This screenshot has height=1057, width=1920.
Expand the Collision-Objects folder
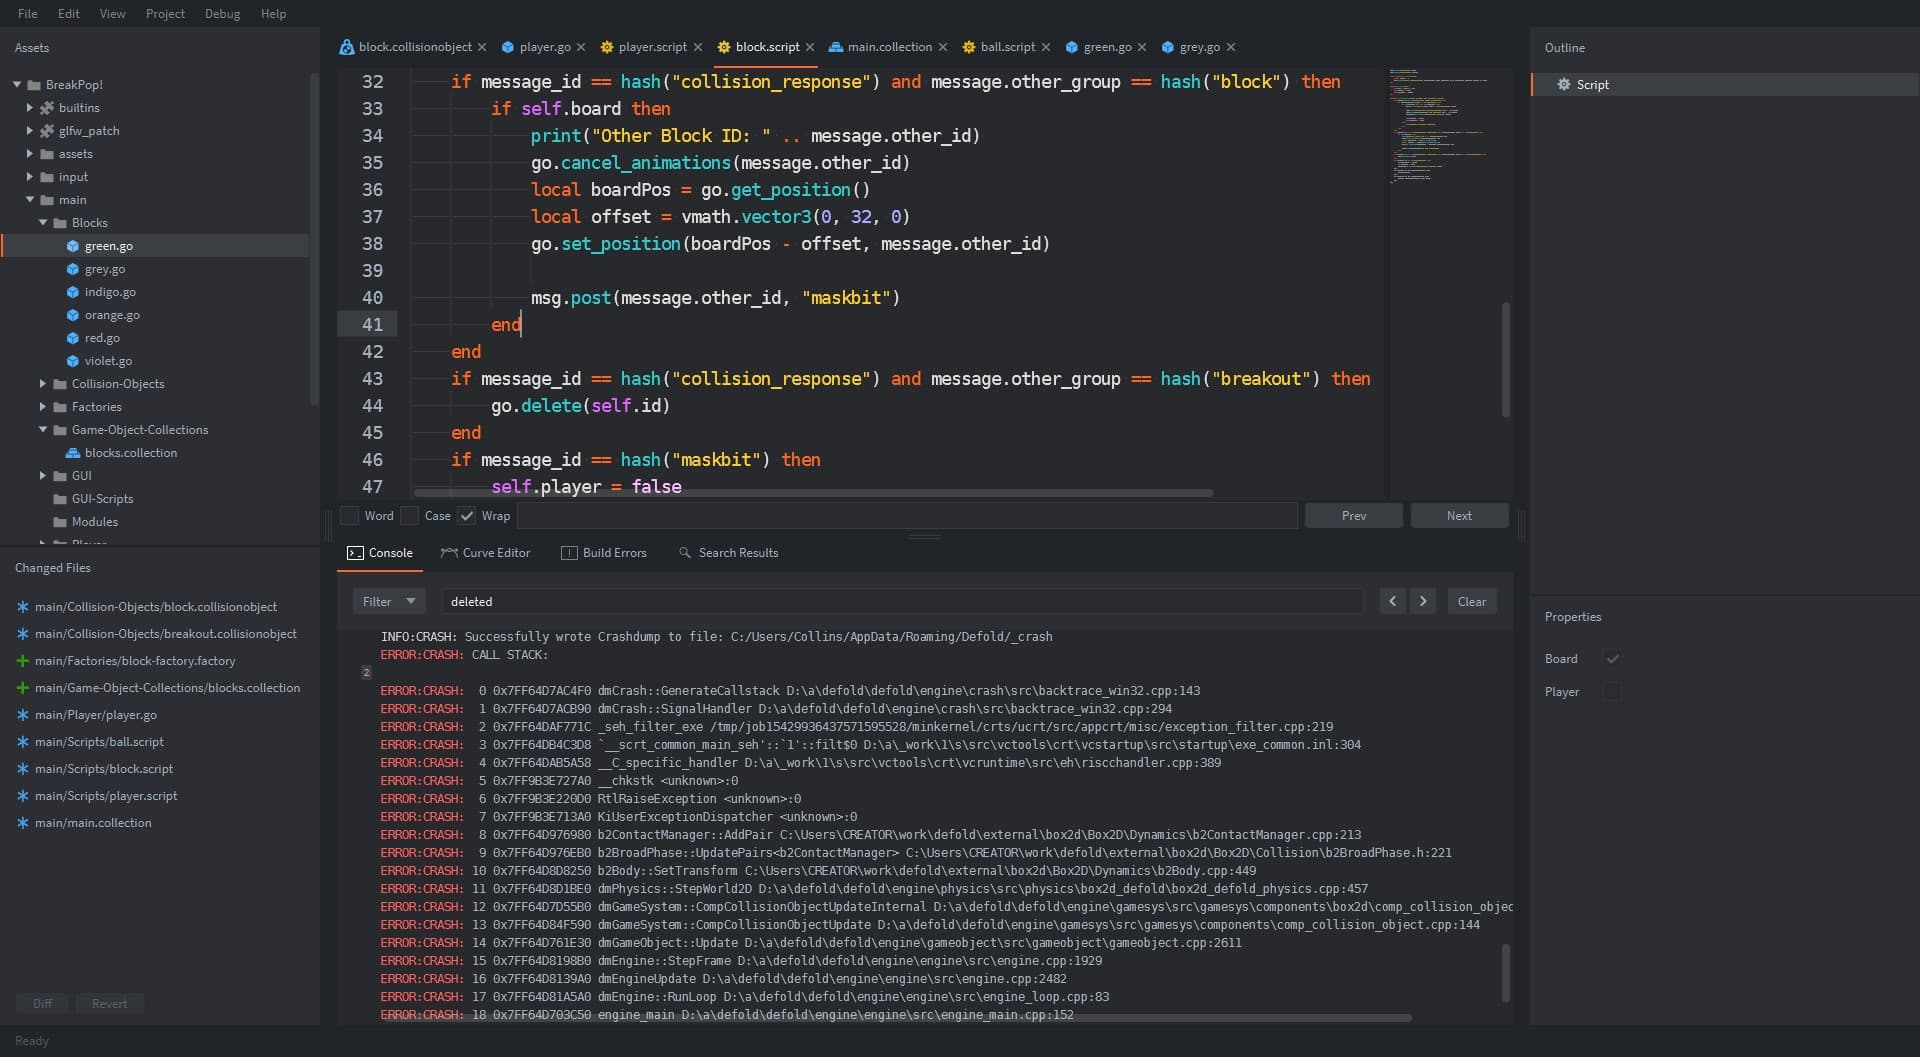43,384
